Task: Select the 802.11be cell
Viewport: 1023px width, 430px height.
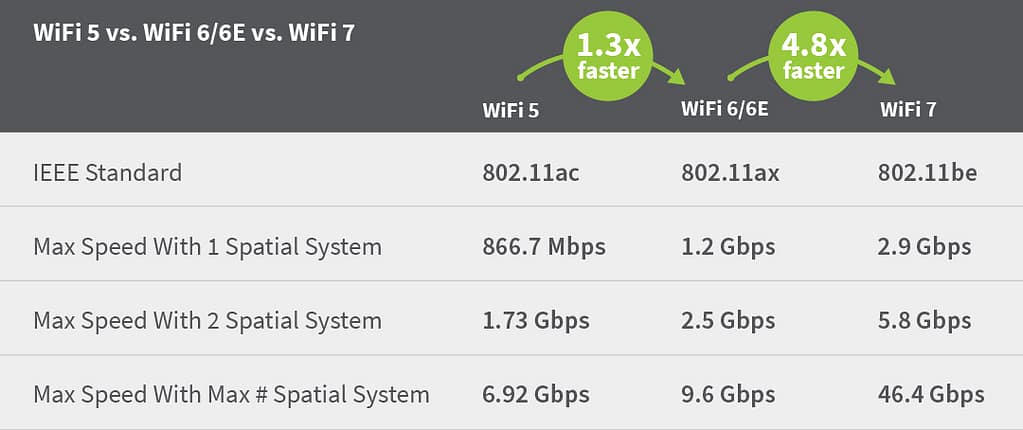Action: click(x=926, y=172)
